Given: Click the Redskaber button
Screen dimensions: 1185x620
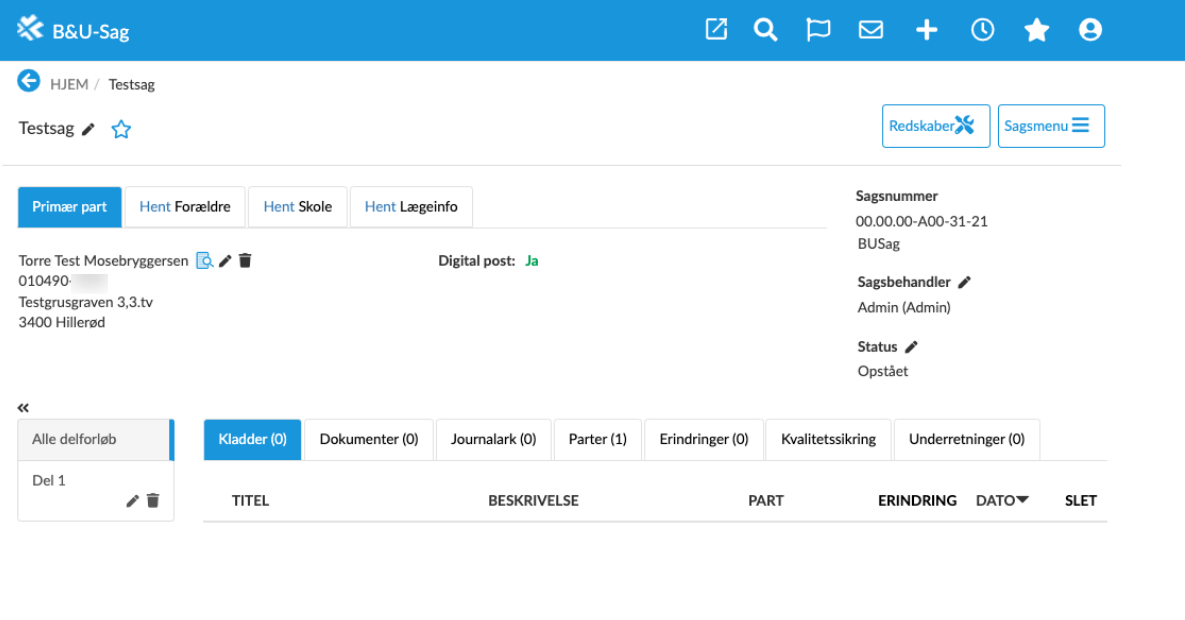Looking at the screenshot, I should point(935,126).
